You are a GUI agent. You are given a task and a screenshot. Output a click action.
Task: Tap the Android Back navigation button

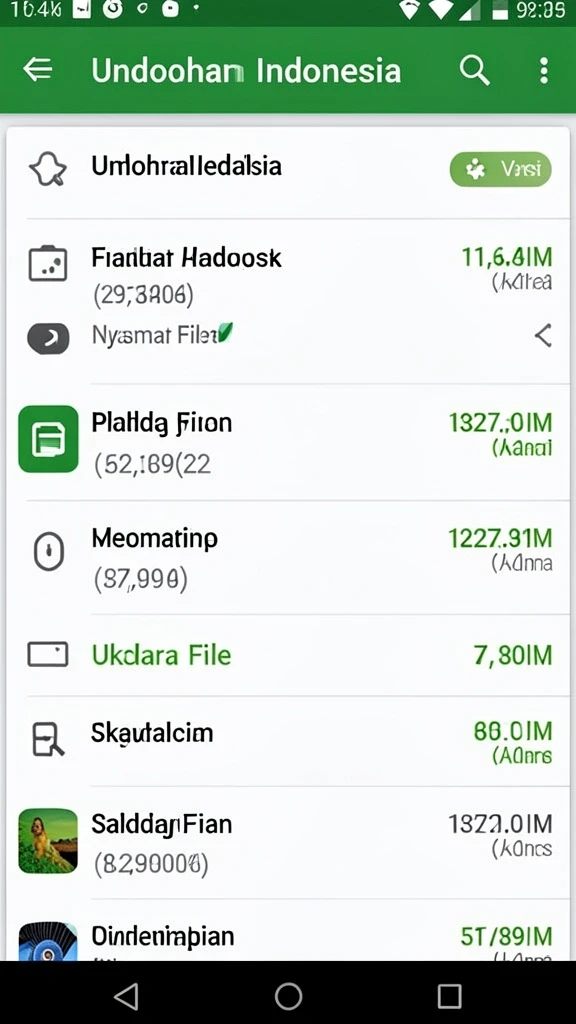click(126, 997)
